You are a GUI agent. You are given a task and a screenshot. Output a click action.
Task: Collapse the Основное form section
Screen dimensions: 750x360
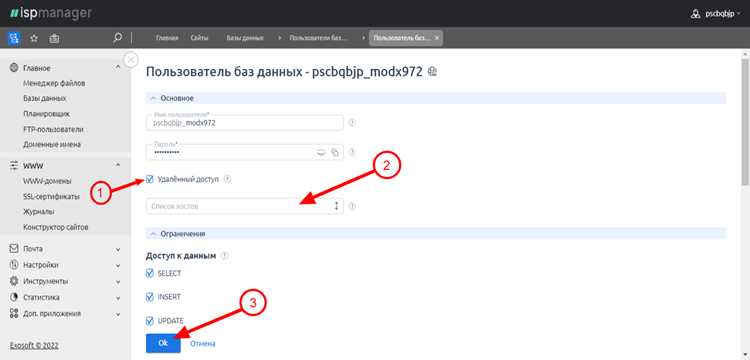153,98
